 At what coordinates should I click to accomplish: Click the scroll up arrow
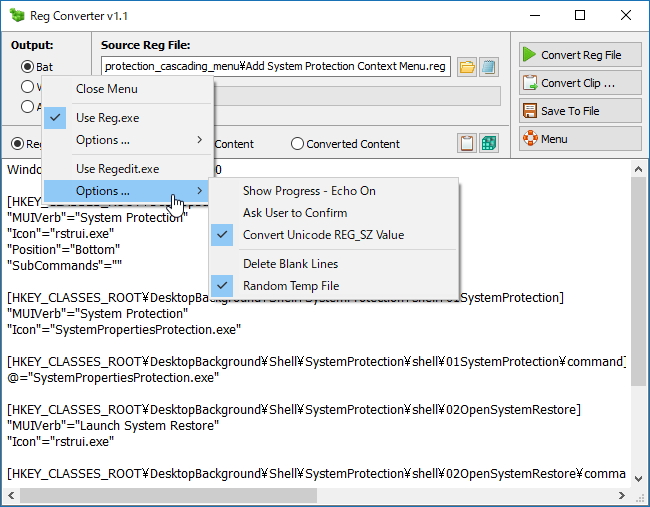pos(638,169)
